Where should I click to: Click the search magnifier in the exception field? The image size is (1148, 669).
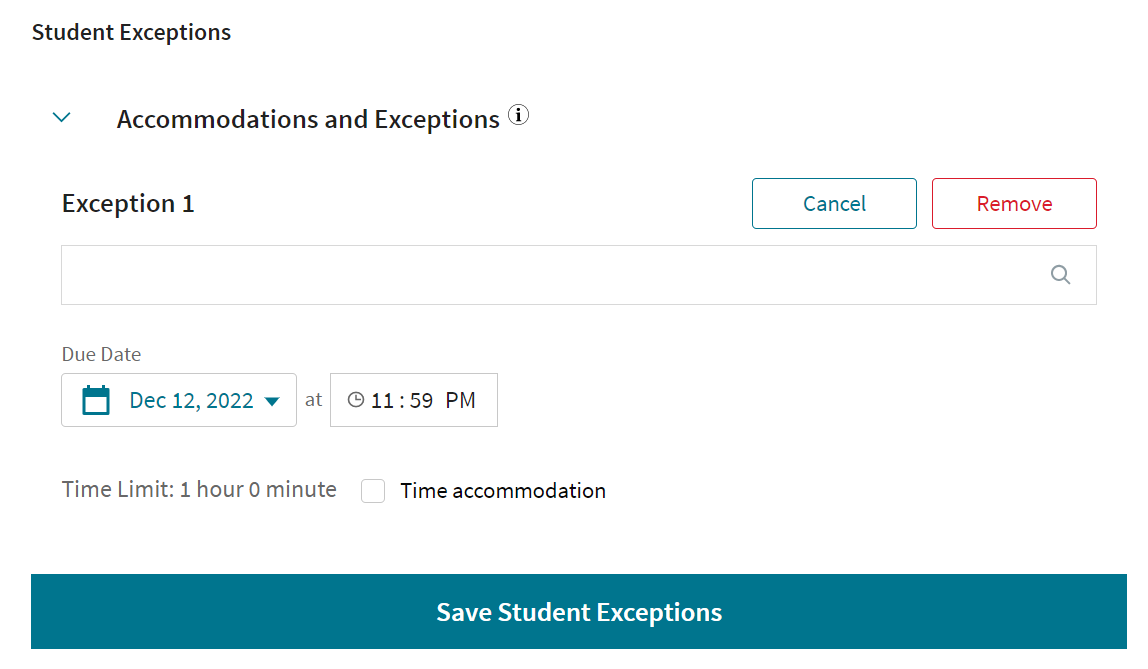pos(1060,274)
